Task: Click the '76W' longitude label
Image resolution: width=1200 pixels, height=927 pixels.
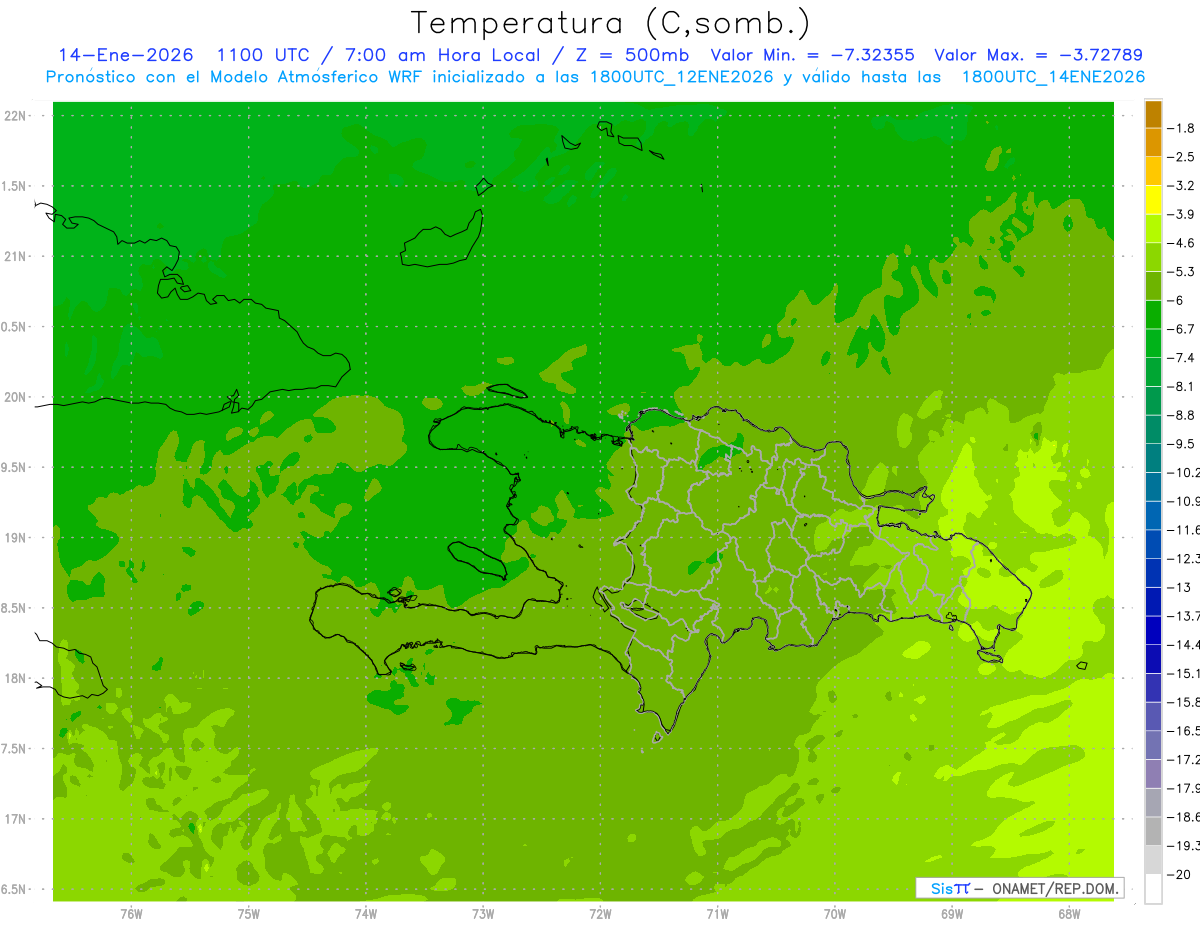Action: point(131,914)
